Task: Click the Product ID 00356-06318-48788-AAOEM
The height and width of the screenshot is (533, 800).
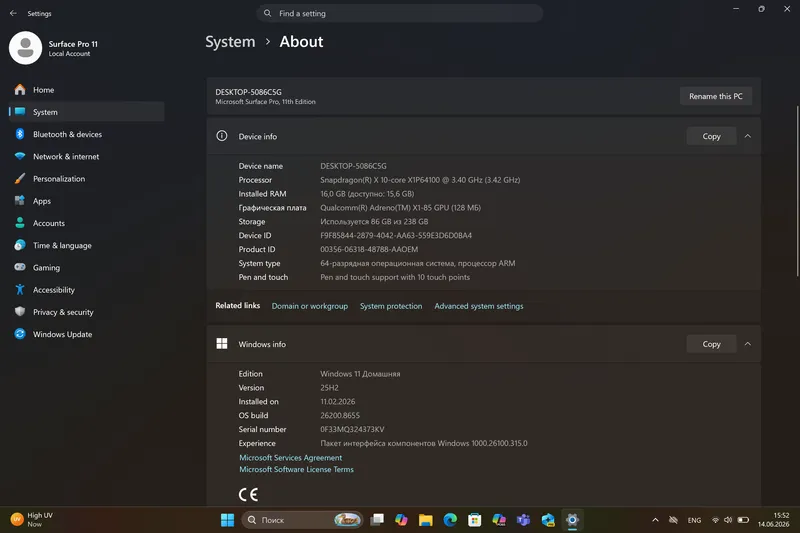Action: [369, 249]
